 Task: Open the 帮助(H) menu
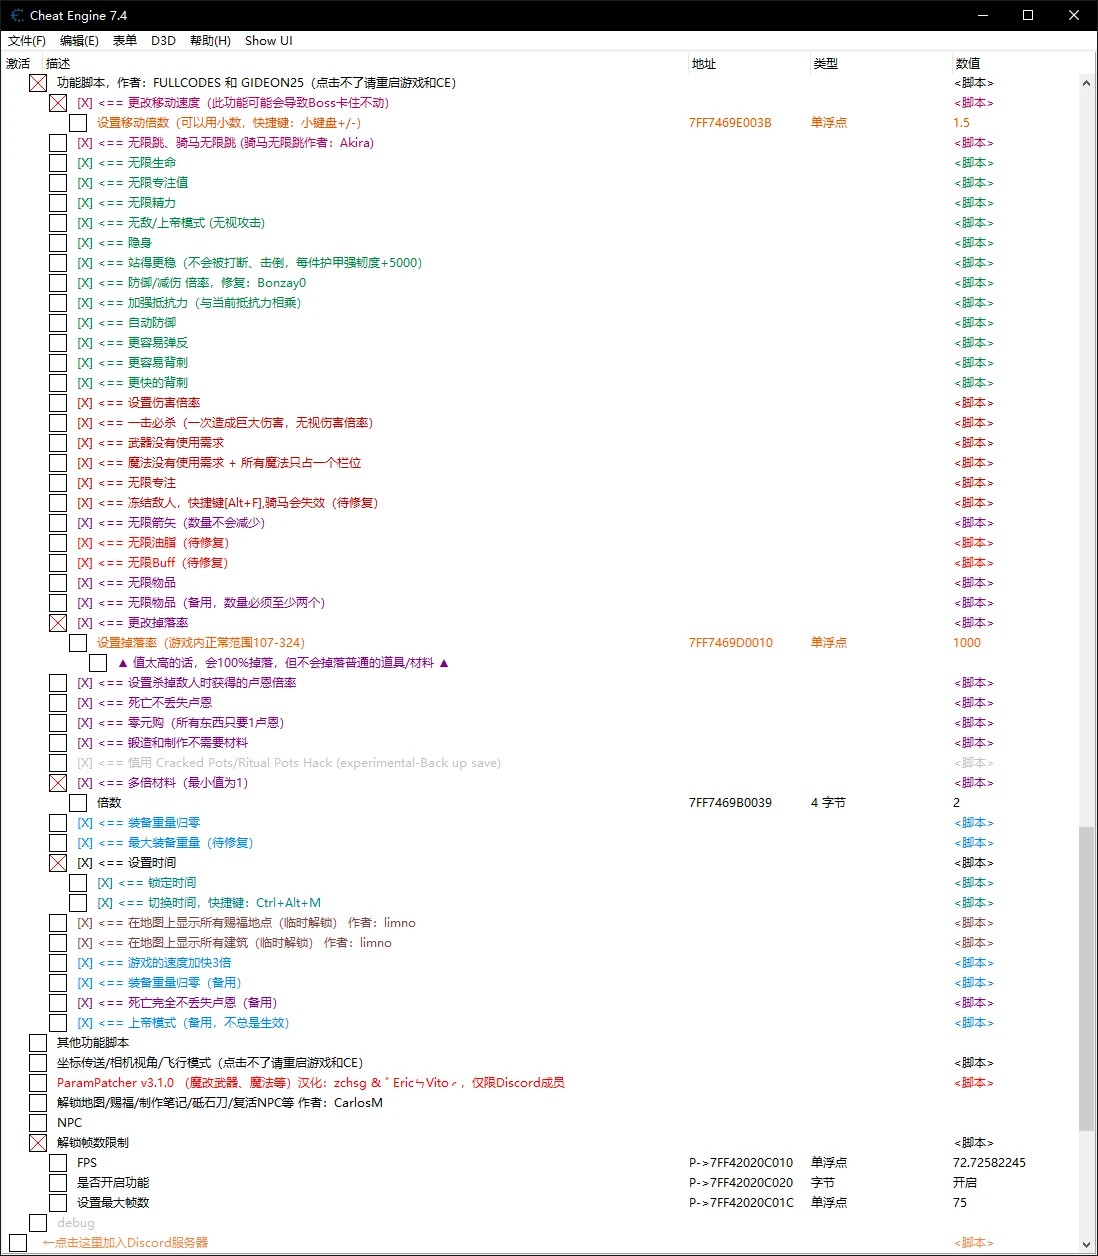pyautogui.click(x=210, y=41)
